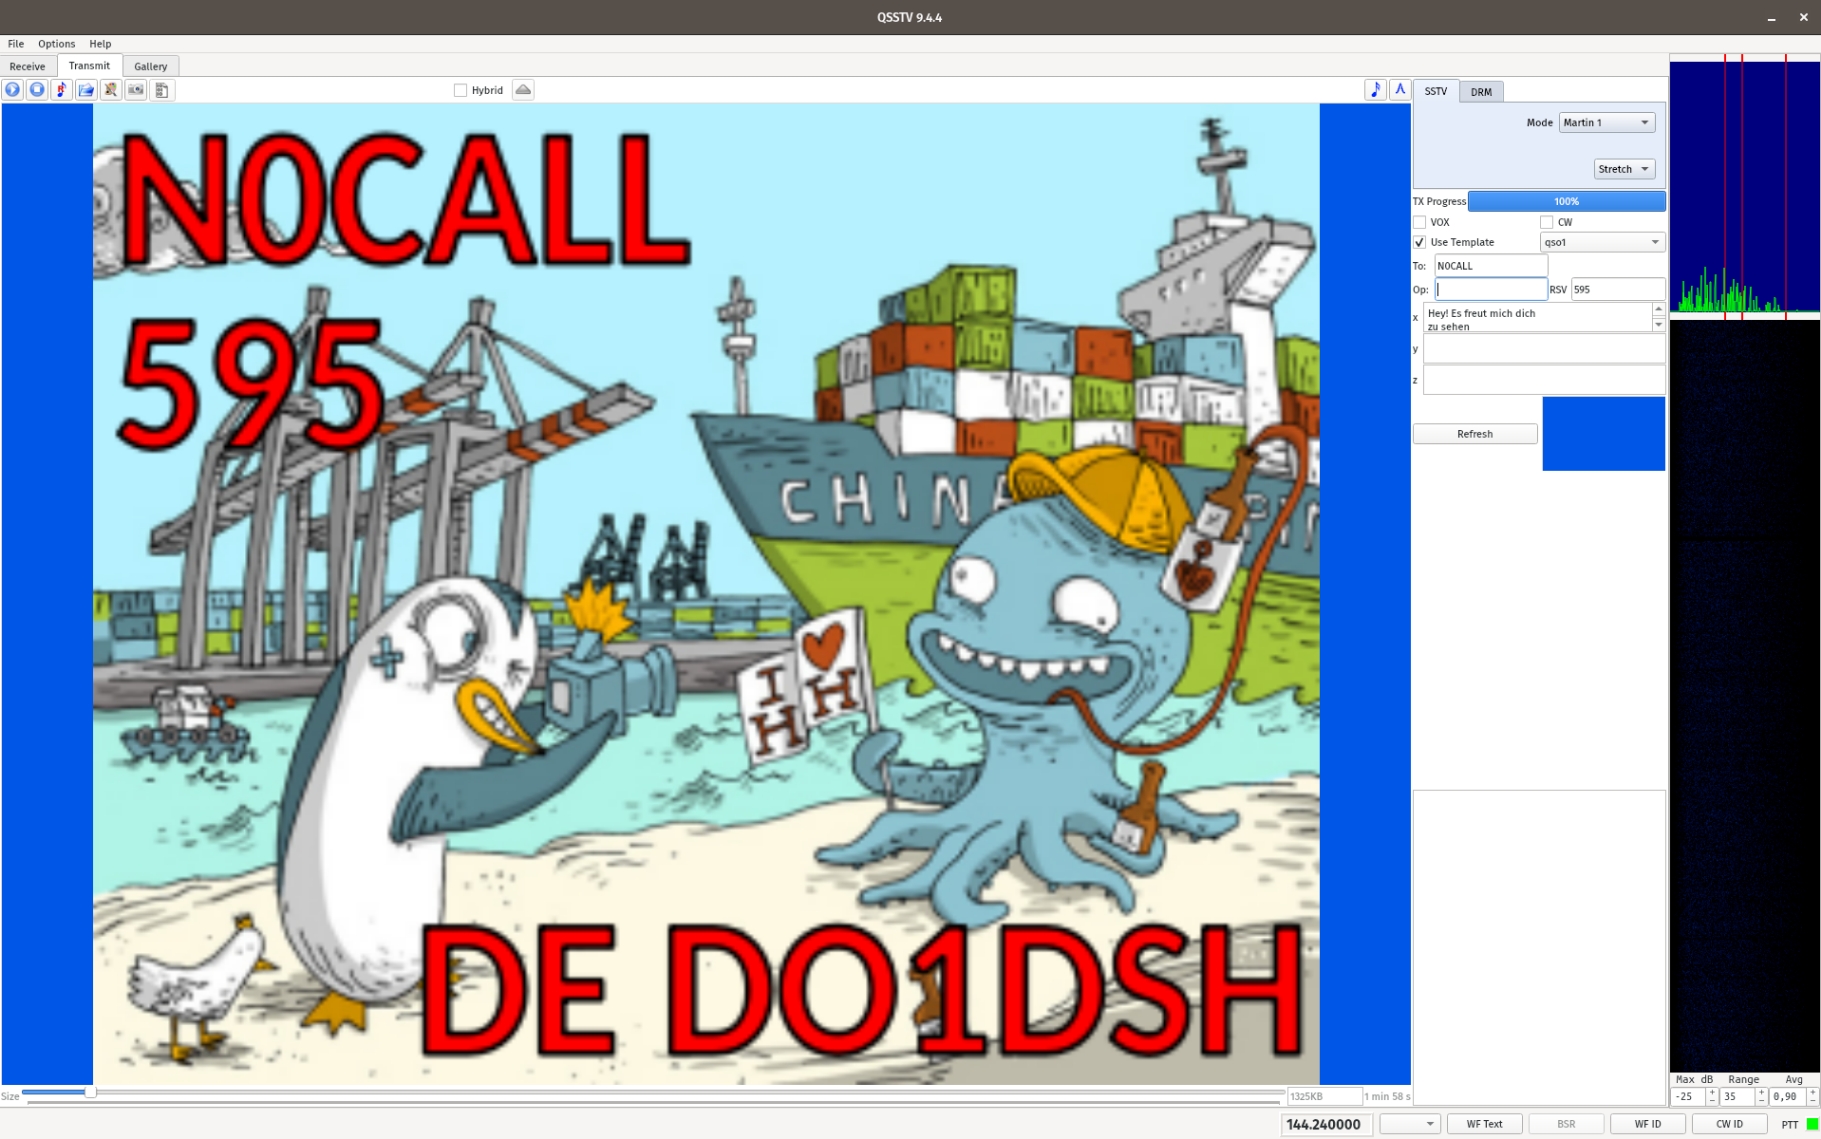Expand the Stretch dropdown

point(1623,169)
